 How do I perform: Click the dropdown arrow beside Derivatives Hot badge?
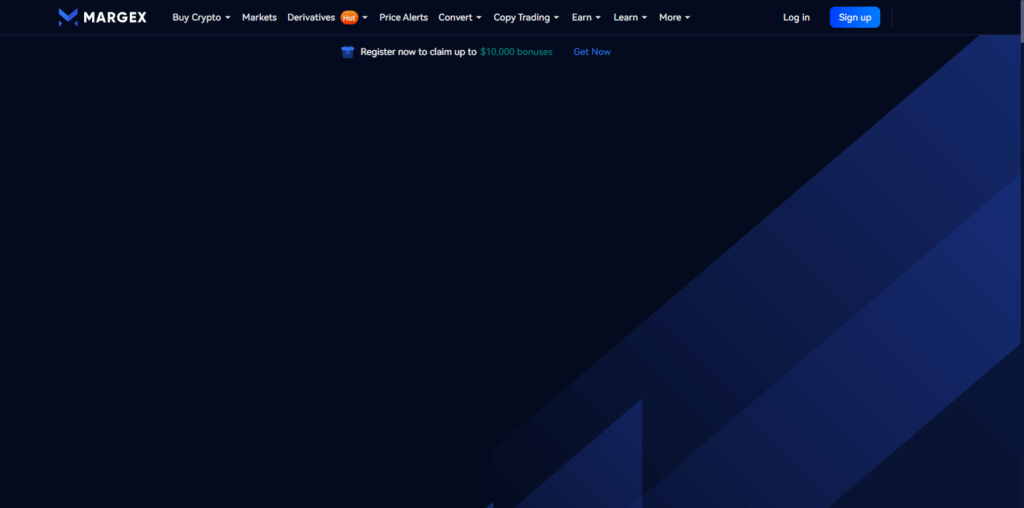click(365, 18)
